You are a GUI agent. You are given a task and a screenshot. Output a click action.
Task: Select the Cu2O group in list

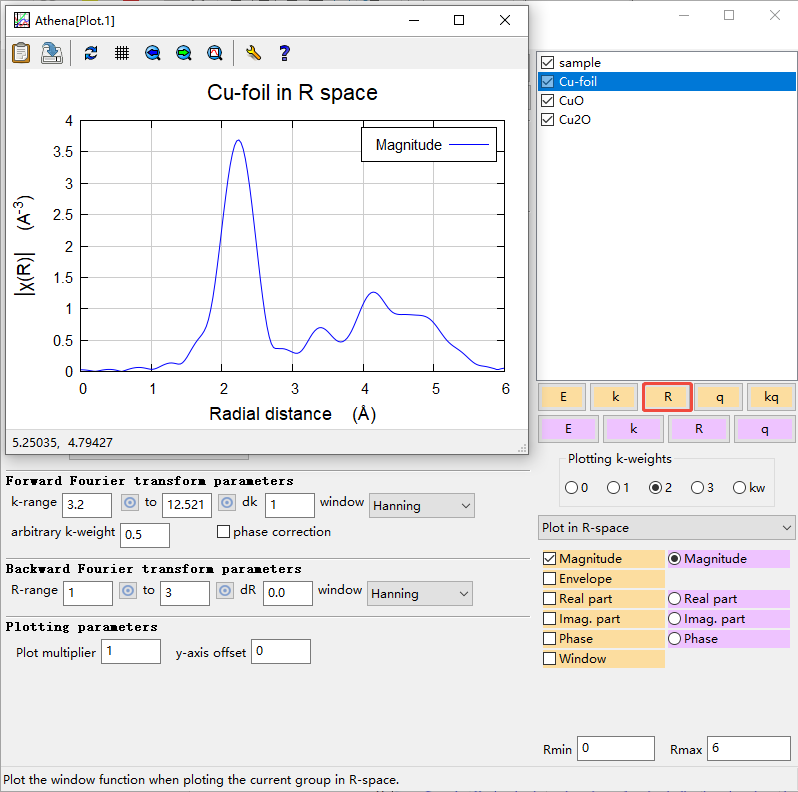tap(574, 120)
